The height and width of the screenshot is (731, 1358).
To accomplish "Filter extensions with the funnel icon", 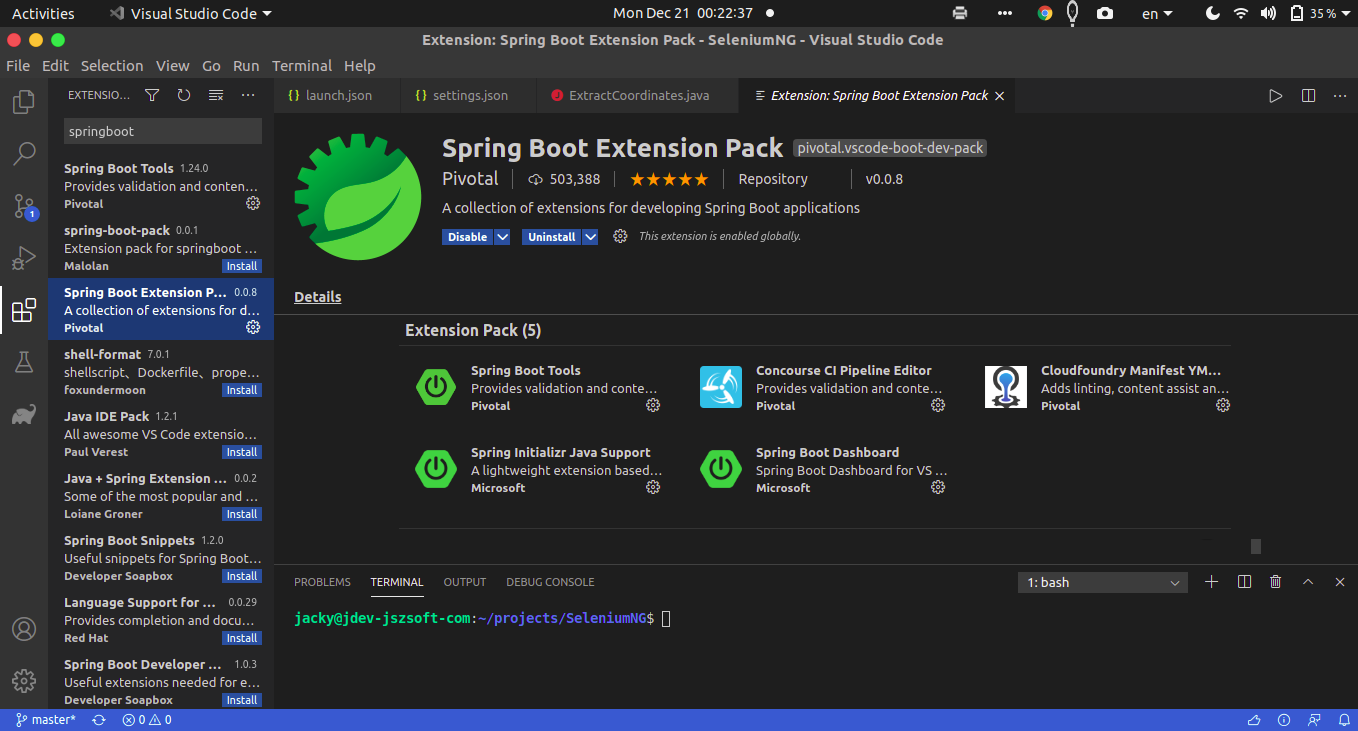I will [x=152, y=95].
